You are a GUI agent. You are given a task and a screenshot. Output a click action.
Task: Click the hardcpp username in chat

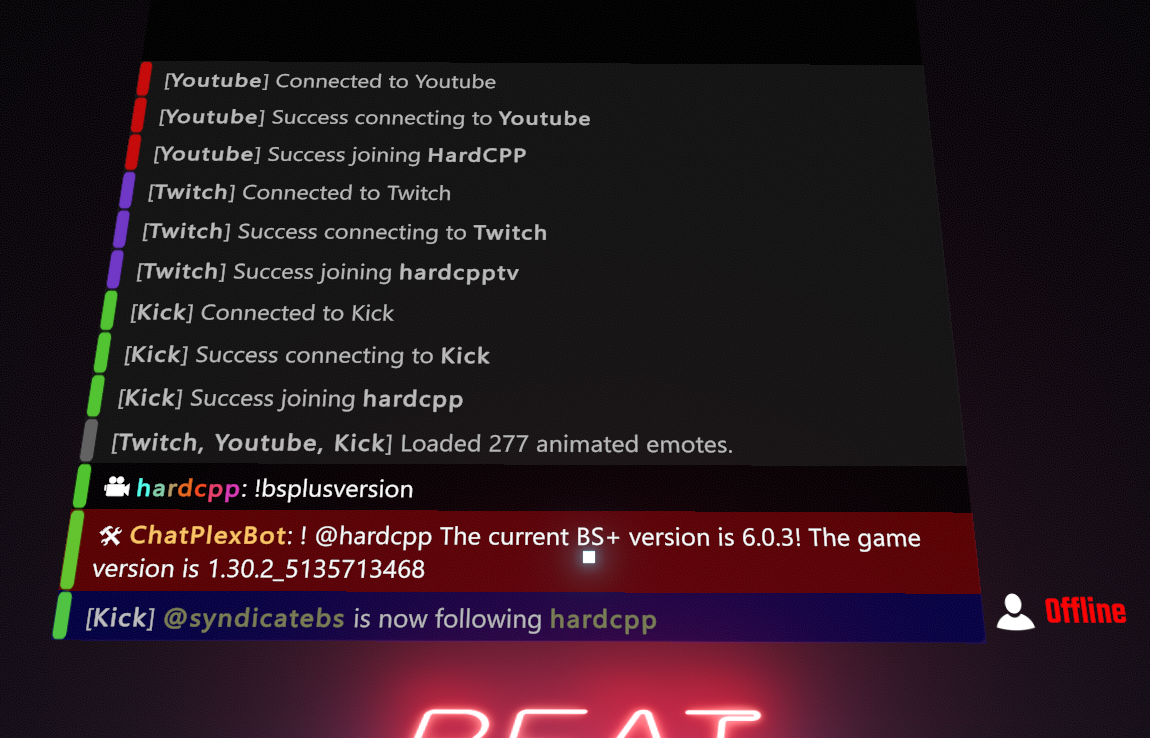(188, 489)
